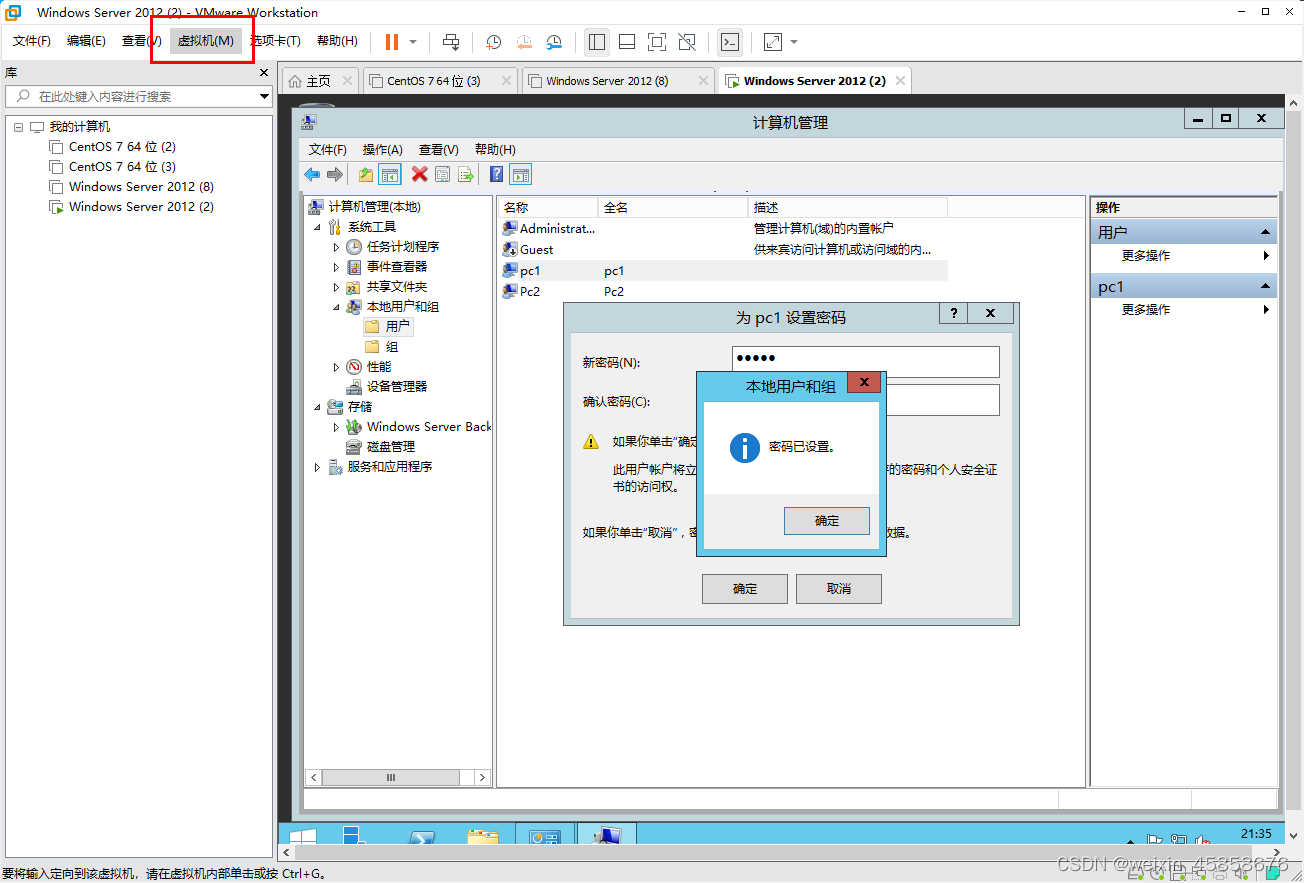The height and width of the screenshot is (883, 1304).
Task: Open the snapshot manager icon
Action: pos(555,42)
